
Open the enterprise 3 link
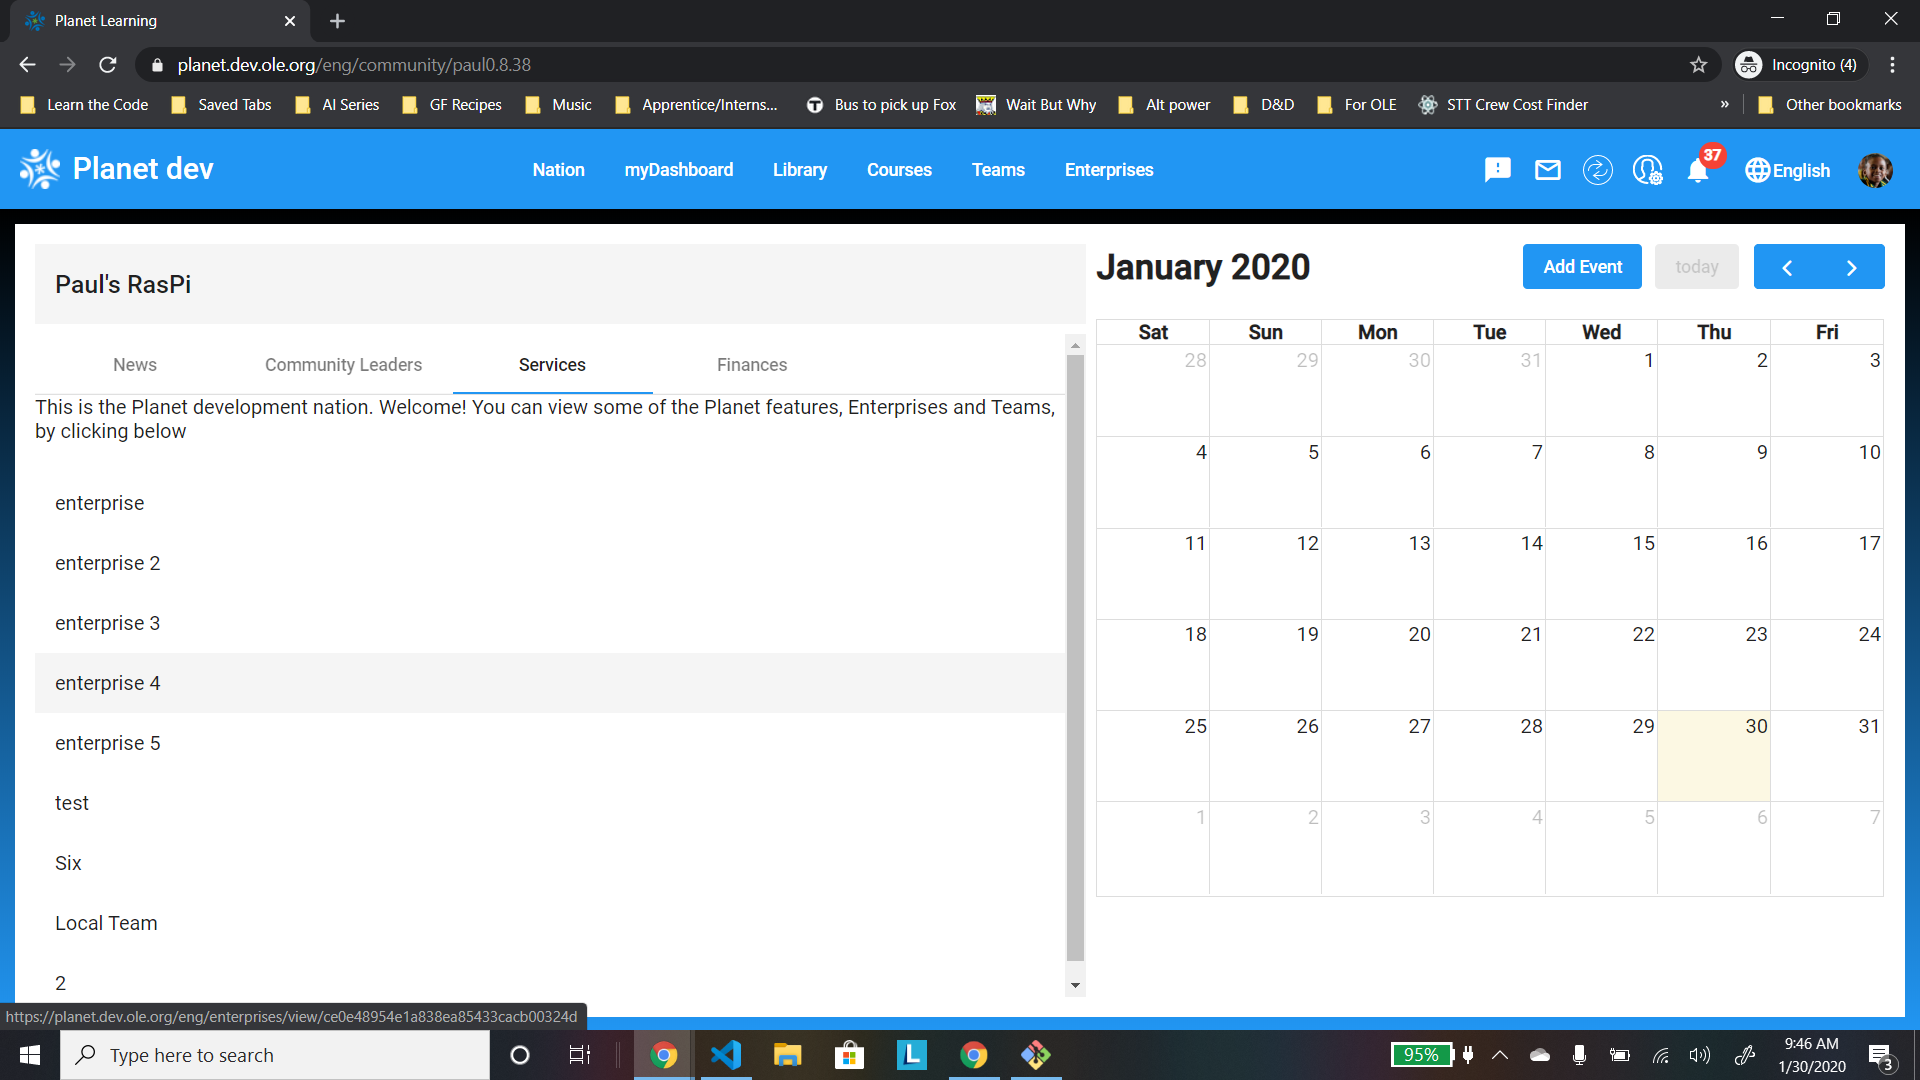click(x=107, y=622)
